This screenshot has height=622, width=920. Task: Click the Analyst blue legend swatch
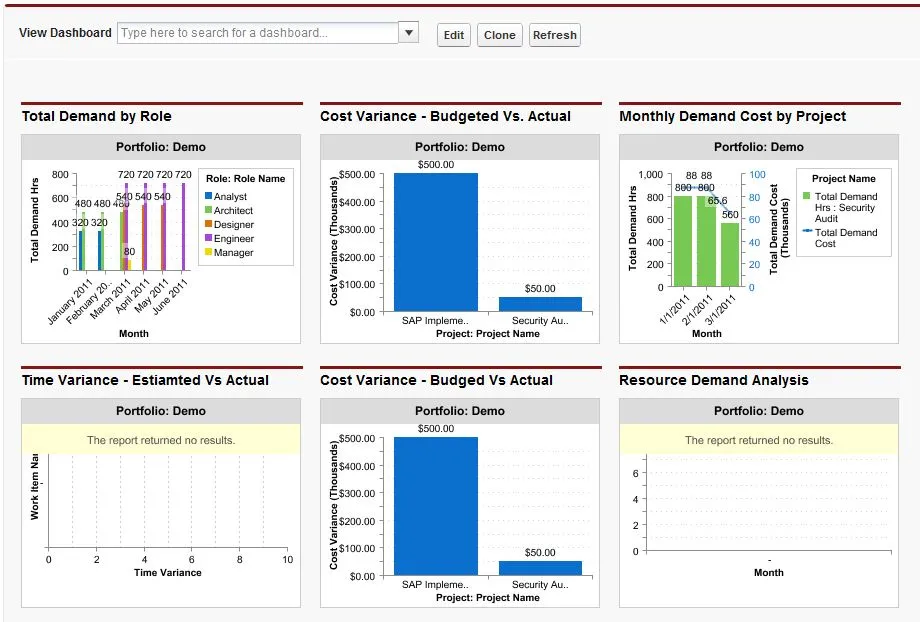(x=208, y=195)
